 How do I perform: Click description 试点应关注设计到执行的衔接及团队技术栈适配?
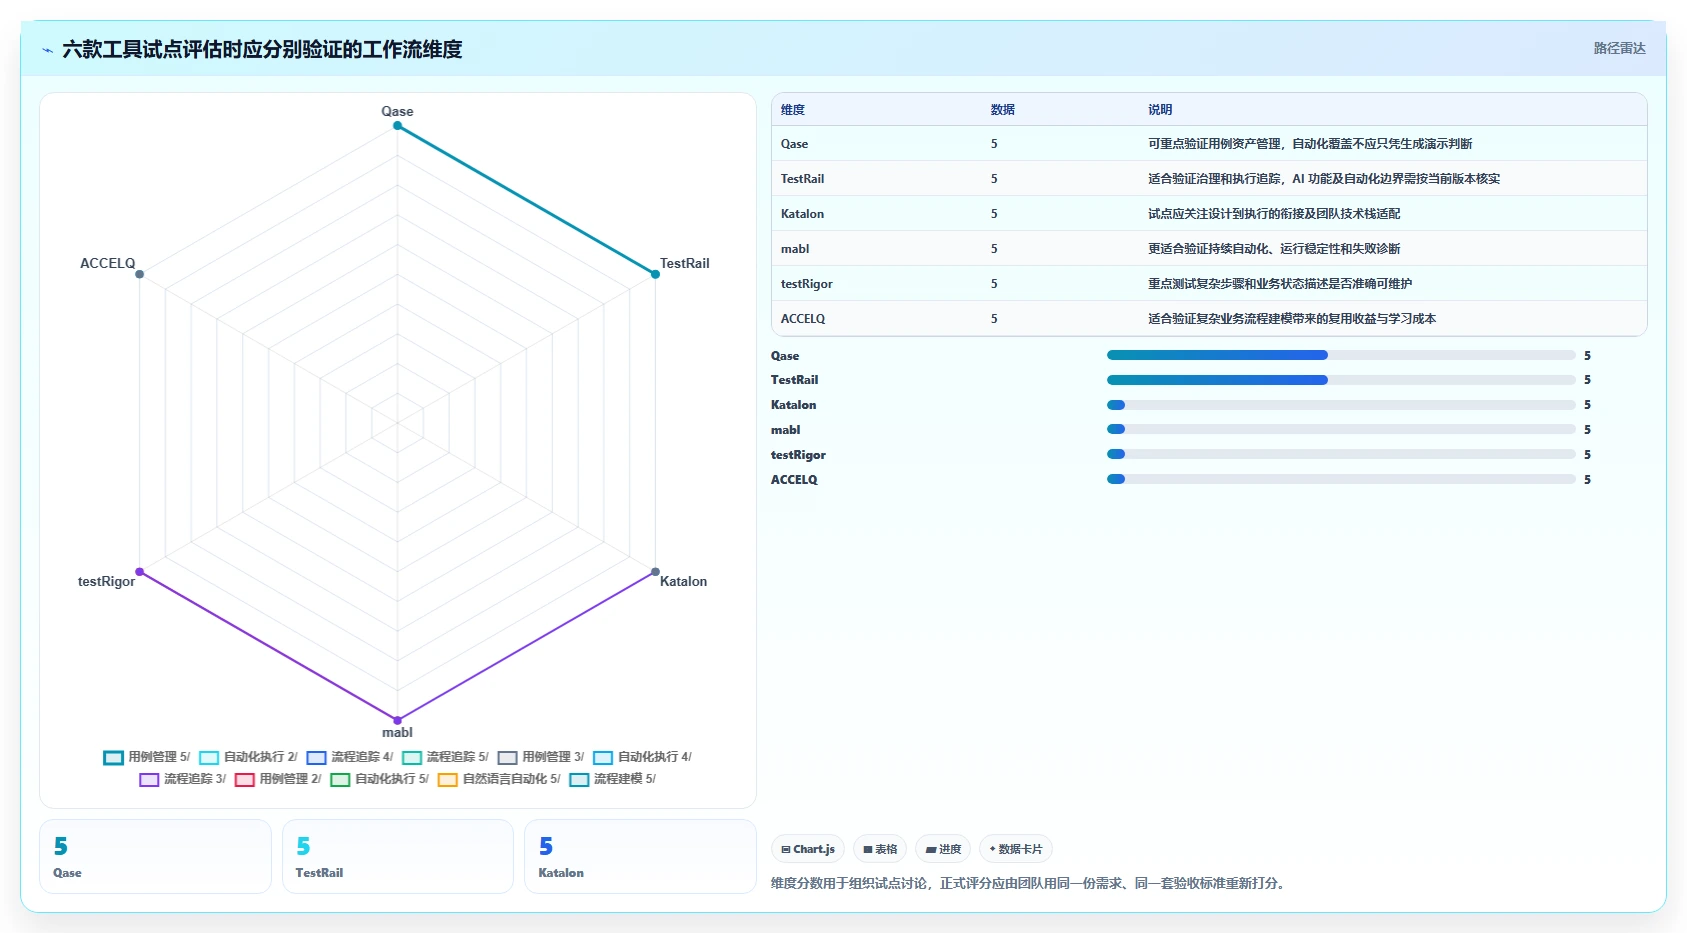pos(1274,214)
